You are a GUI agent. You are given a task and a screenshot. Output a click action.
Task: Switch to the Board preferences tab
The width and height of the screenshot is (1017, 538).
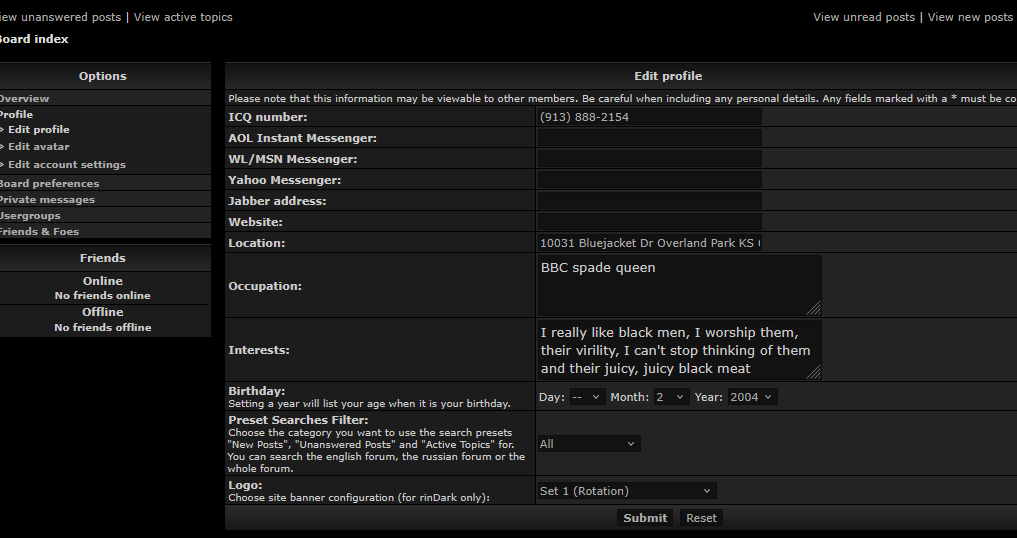click(x=49, y=184)
